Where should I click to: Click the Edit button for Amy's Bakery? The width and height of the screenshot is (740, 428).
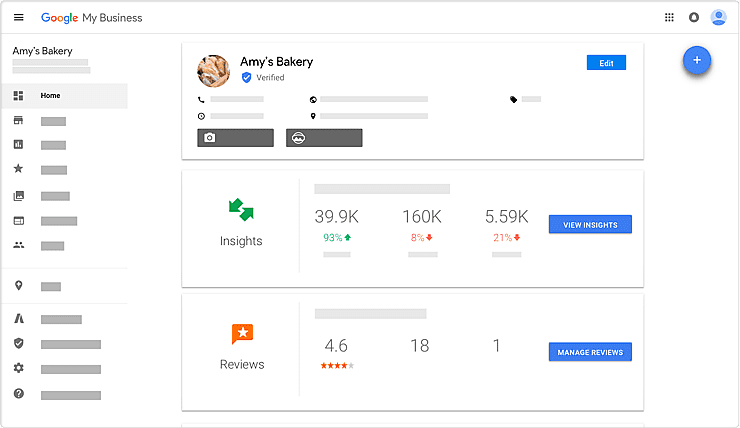606,63
